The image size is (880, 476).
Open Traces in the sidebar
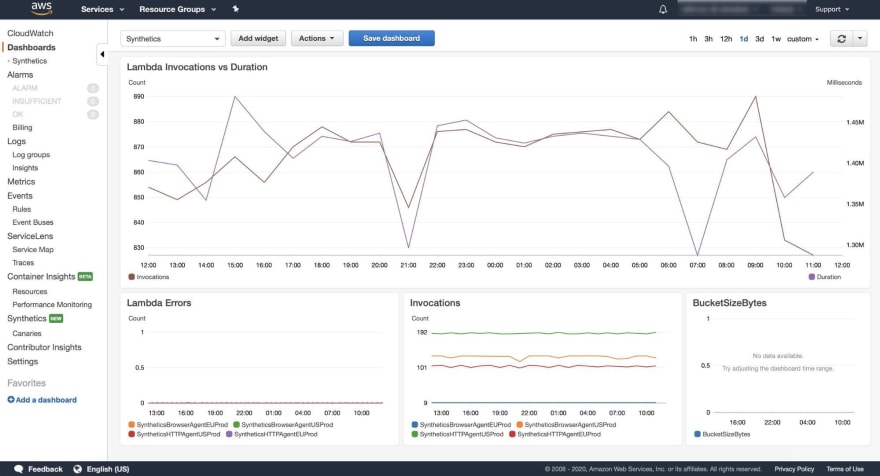click(x=23, y=263)
